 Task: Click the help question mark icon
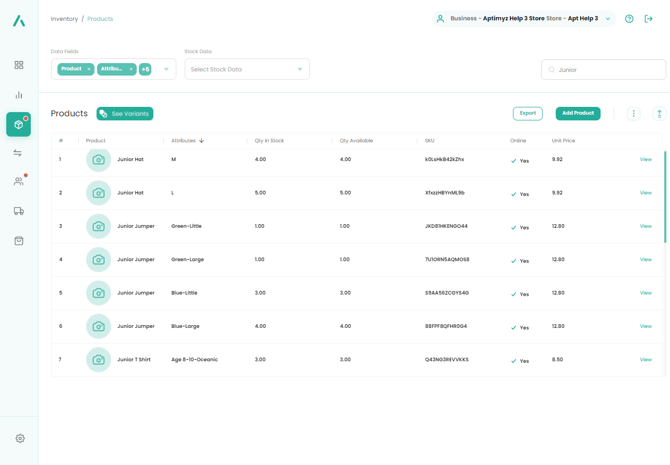coord(629,19)
